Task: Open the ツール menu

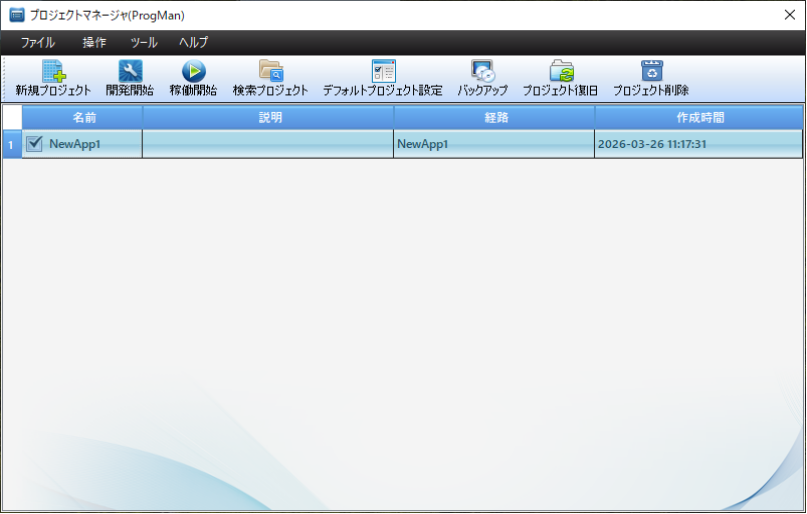Action: pyautogui.click(x=144, y=43)
